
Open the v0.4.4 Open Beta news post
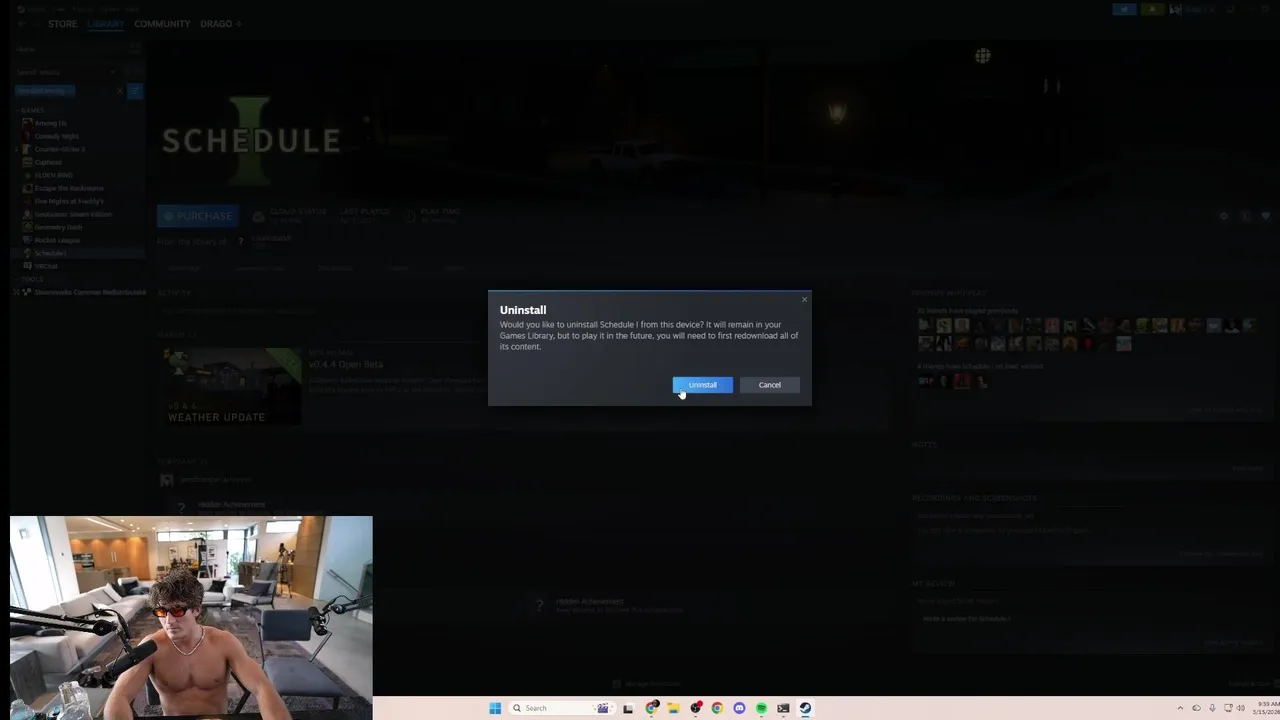click(x=345, y=364)
